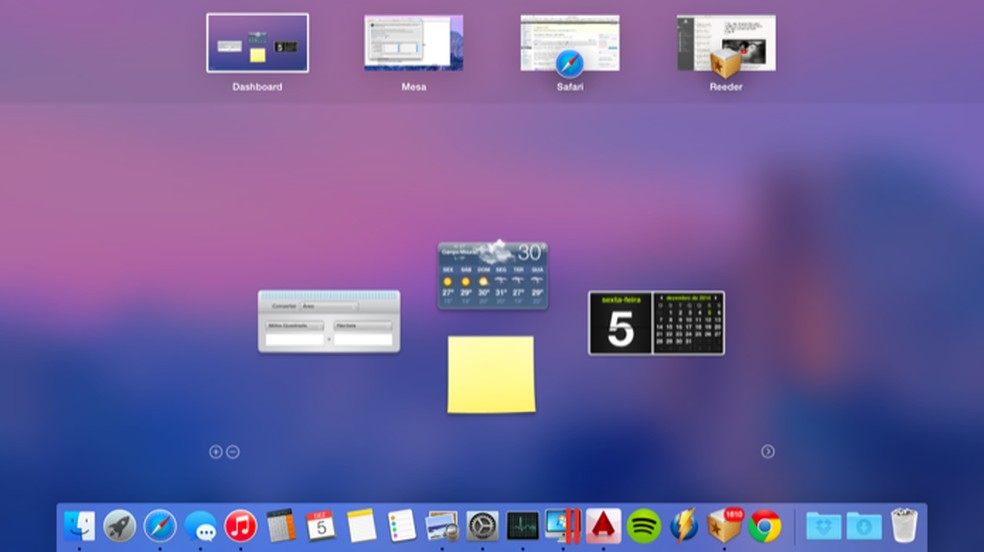This screenshot has height=552, width=984.
Task: Open Google Chrome in the Dock
Action: pyautogui.click(x=764, y=525)
